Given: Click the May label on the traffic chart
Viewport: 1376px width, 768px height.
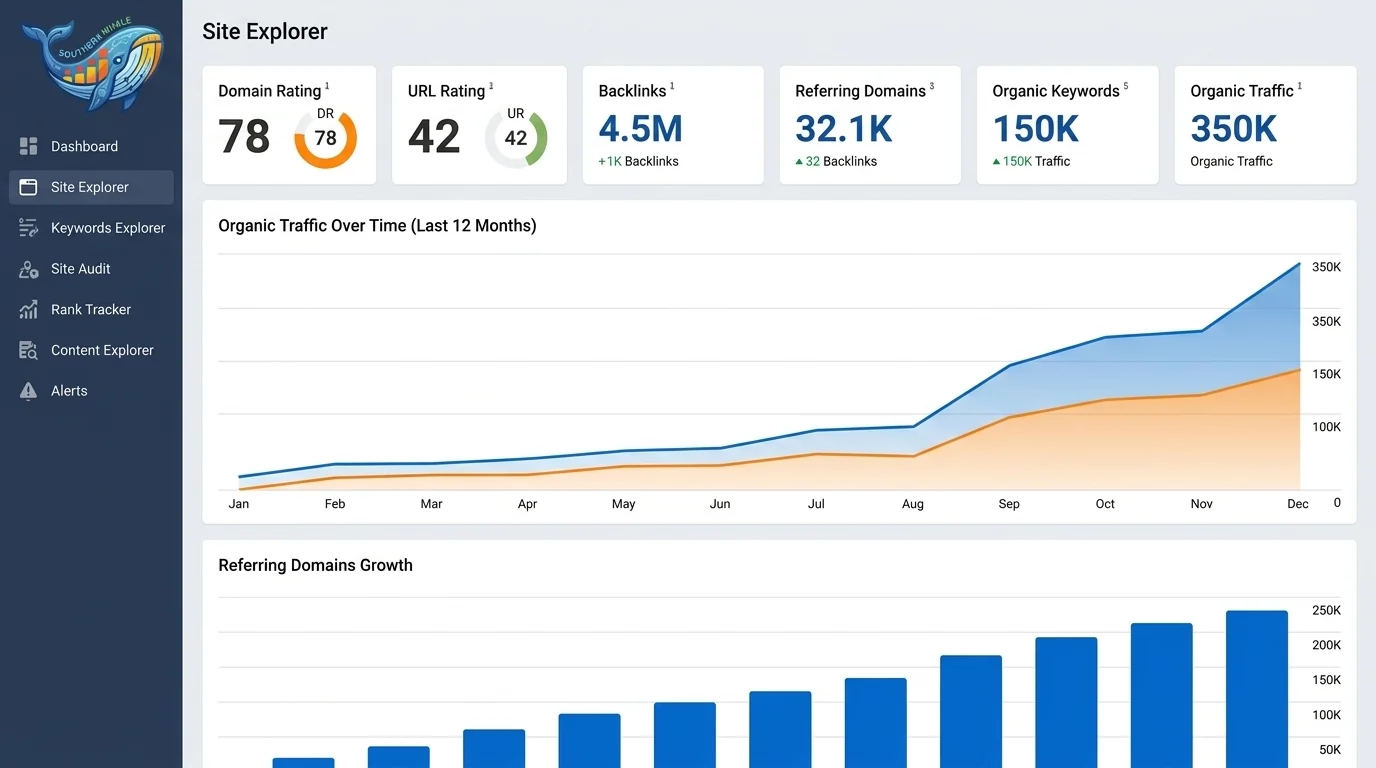Looking at the screenshot, I should click(x=623, y=504).
